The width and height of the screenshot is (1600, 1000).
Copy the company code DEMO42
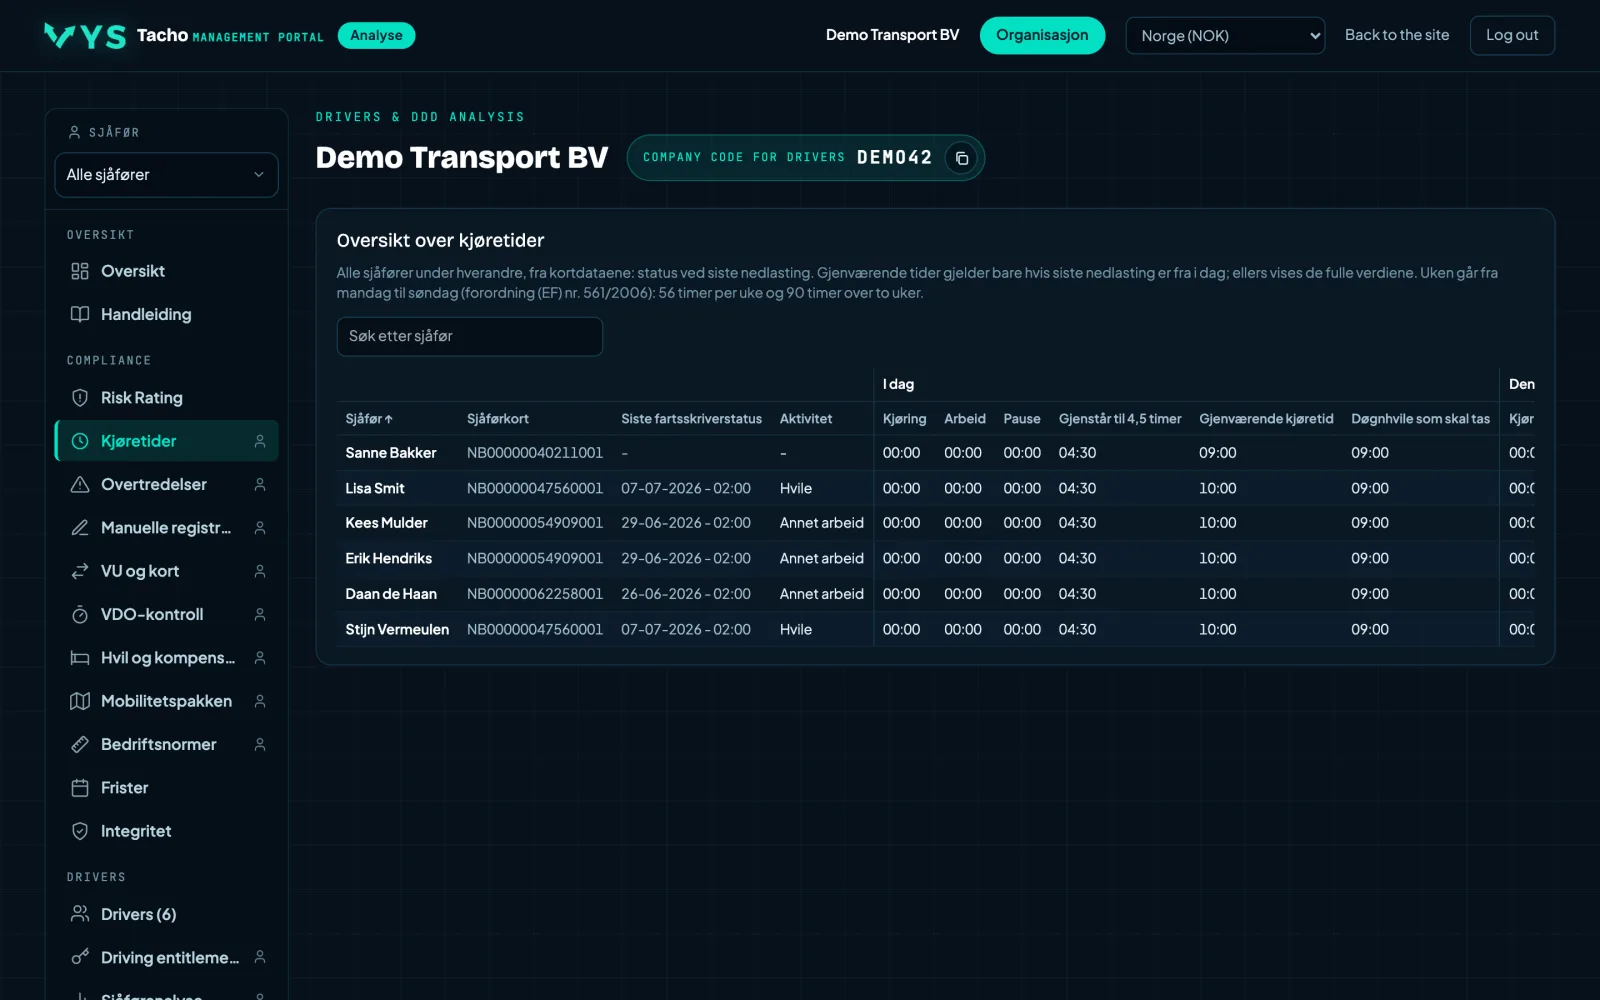point(961,158)
